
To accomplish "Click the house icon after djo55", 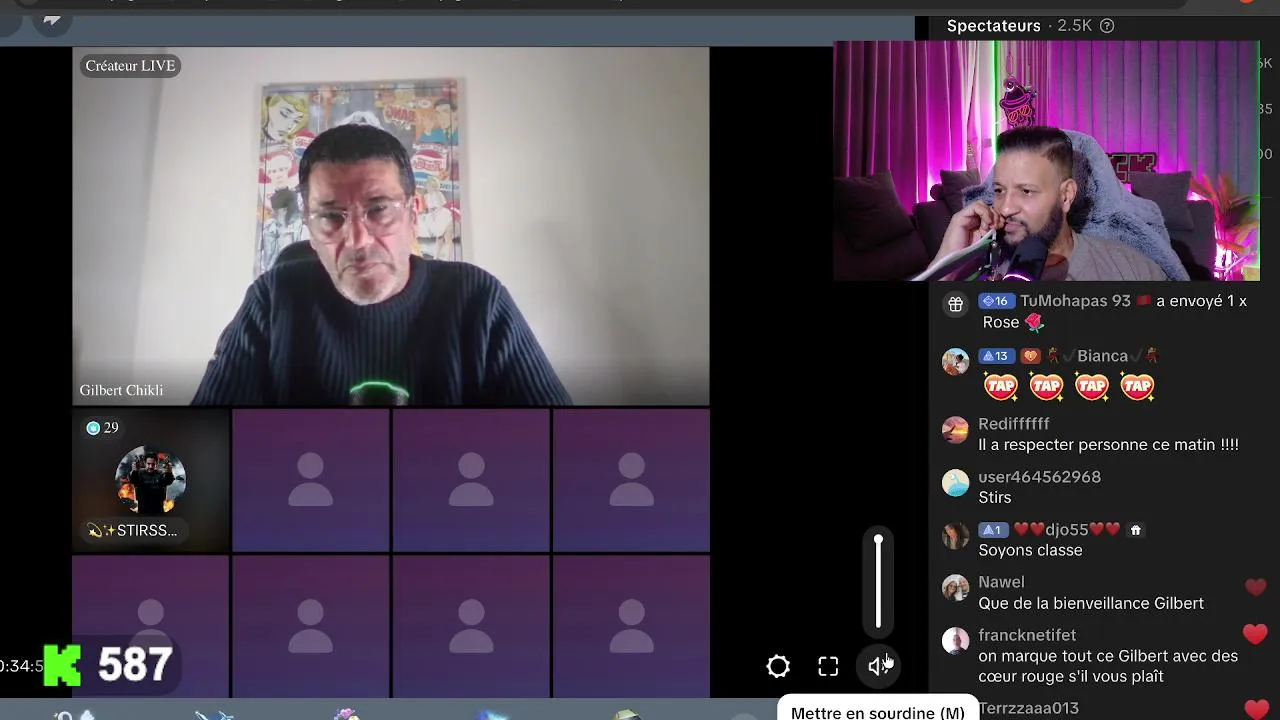I will tap(1135, 530).
